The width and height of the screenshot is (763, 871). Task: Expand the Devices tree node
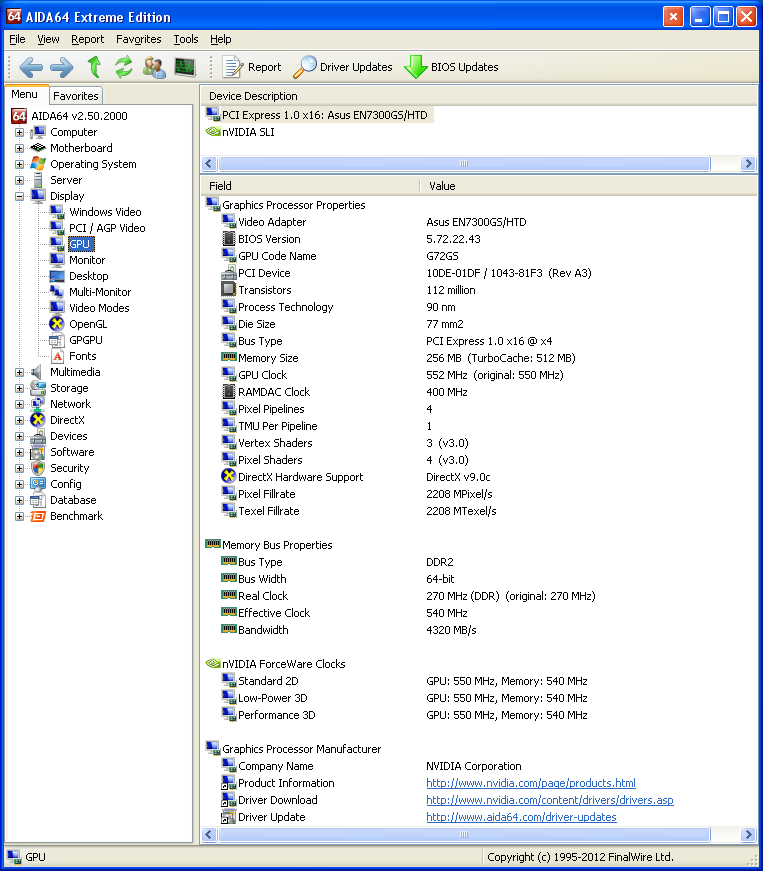point(19,437)
